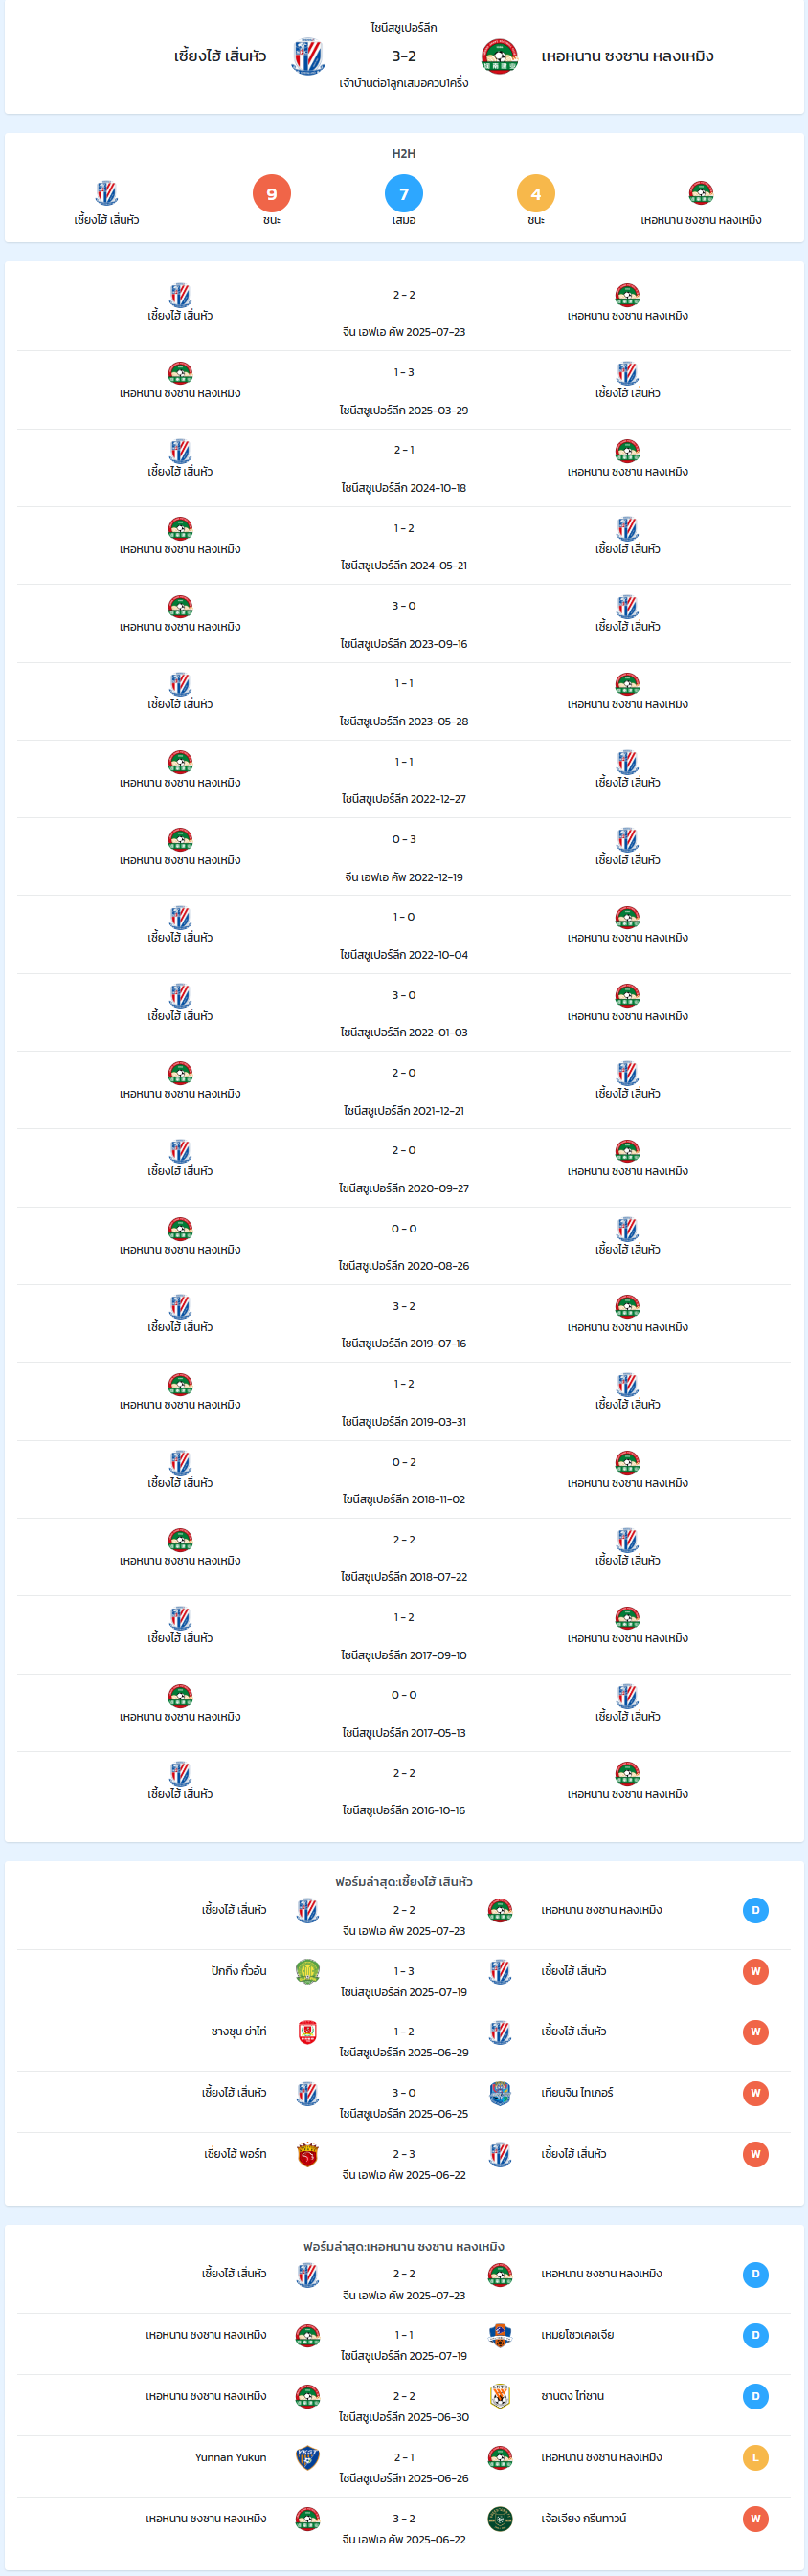Screen dimensions: 808x2576
Task: Click the Shanghai Port red crest
Action: click(x=307, y=2154)
